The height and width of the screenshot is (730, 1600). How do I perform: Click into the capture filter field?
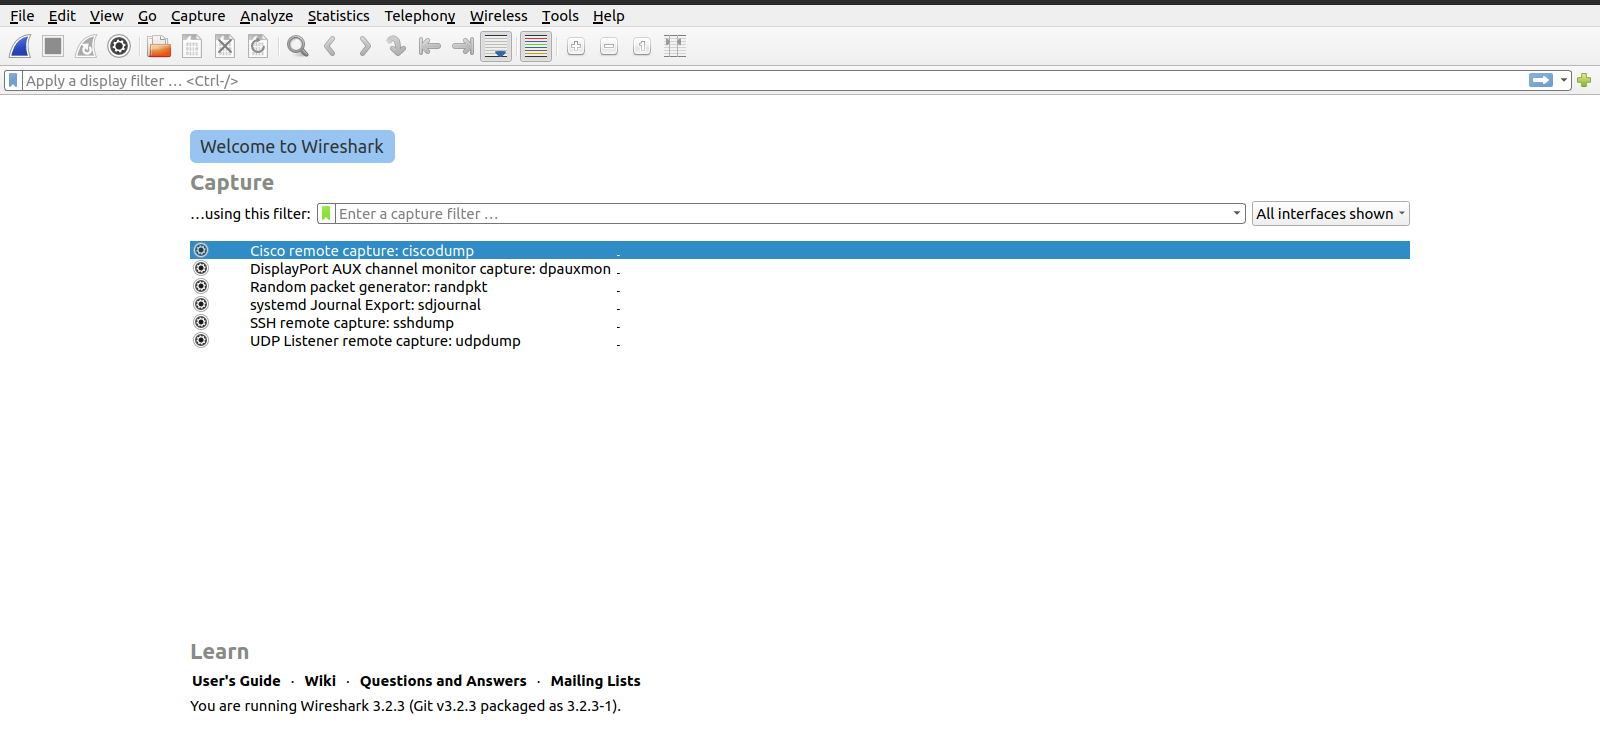[782, 213]
